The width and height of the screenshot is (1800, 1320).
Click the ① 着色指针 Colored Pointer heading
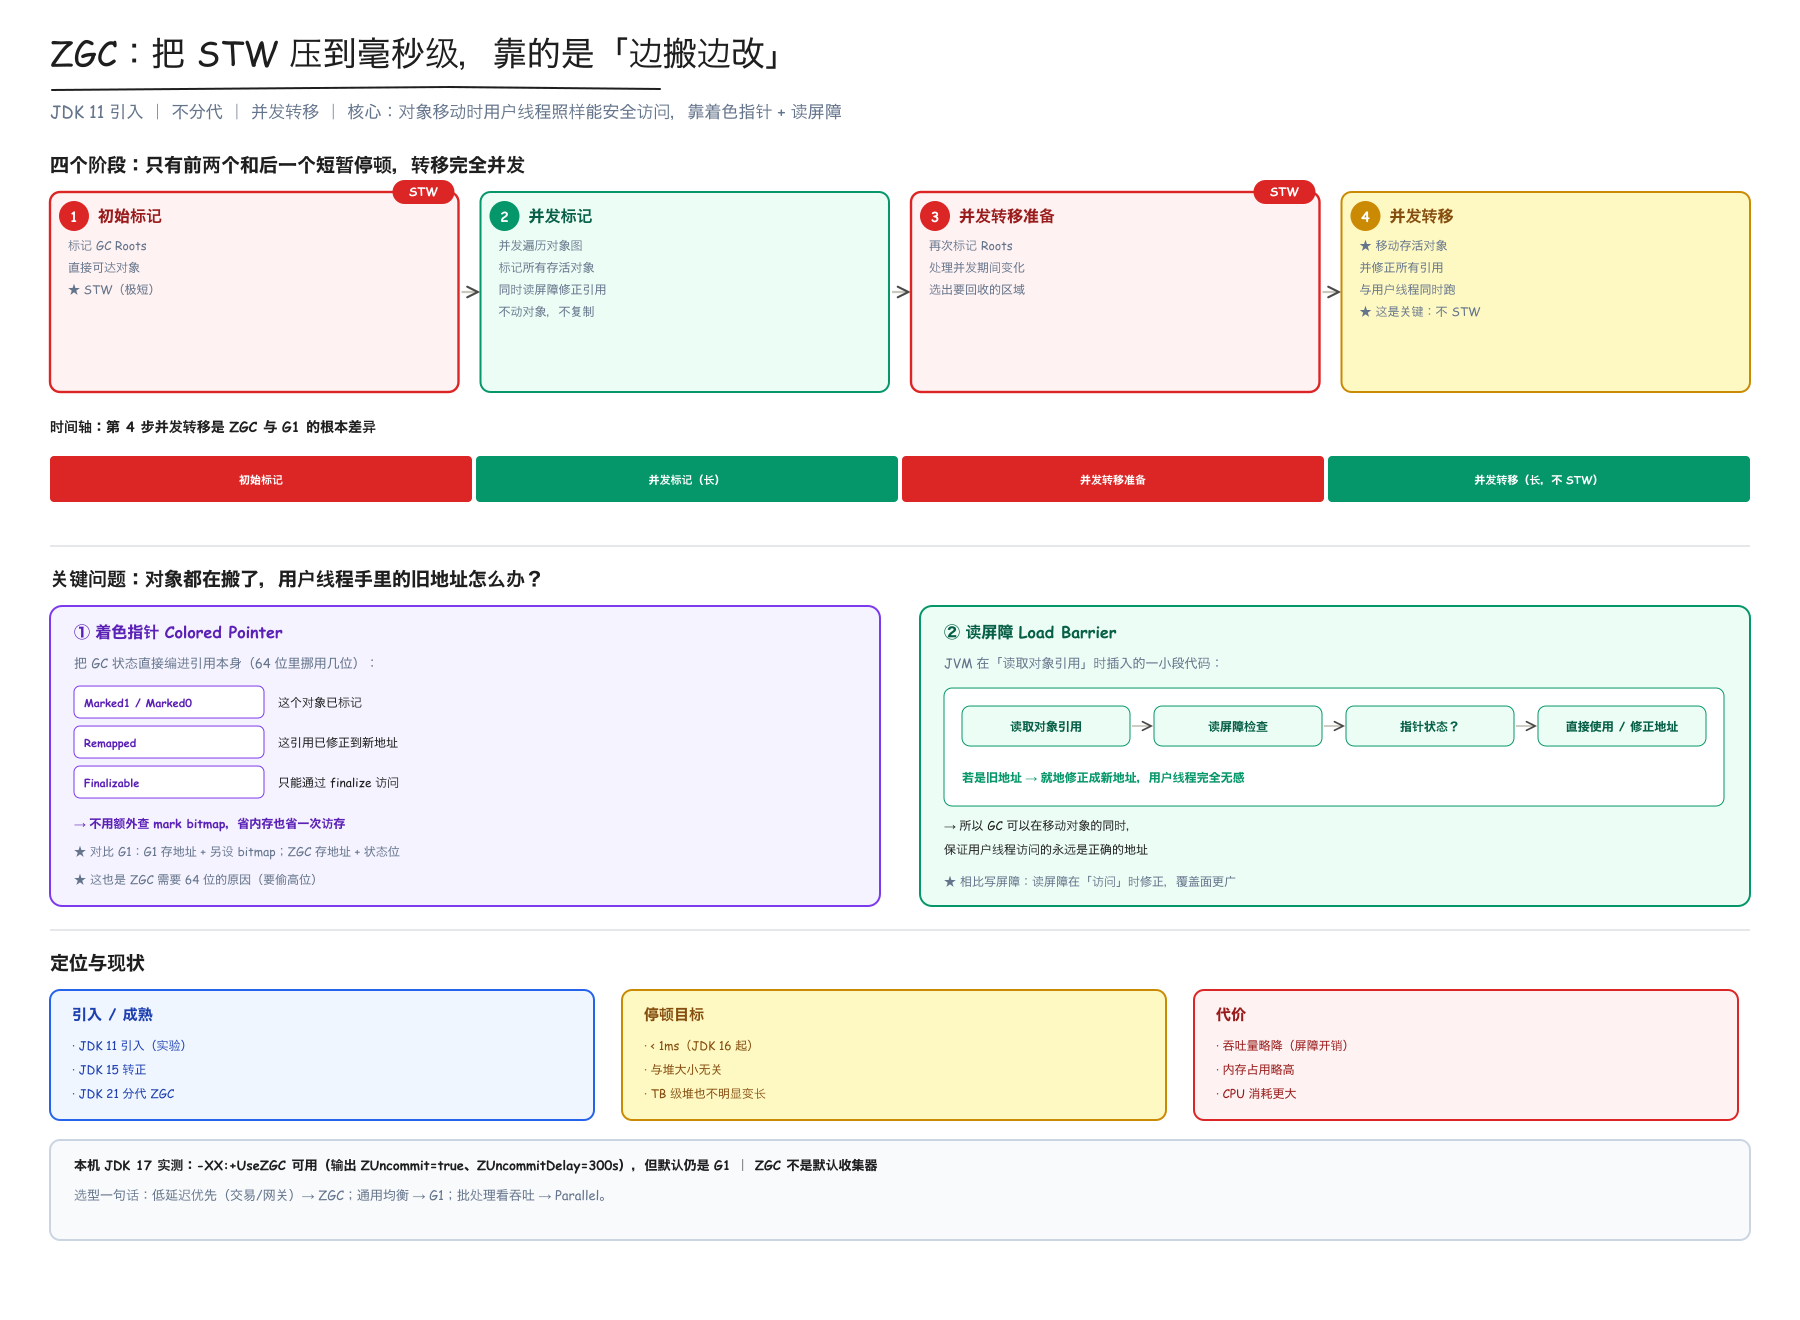[178, 632]
